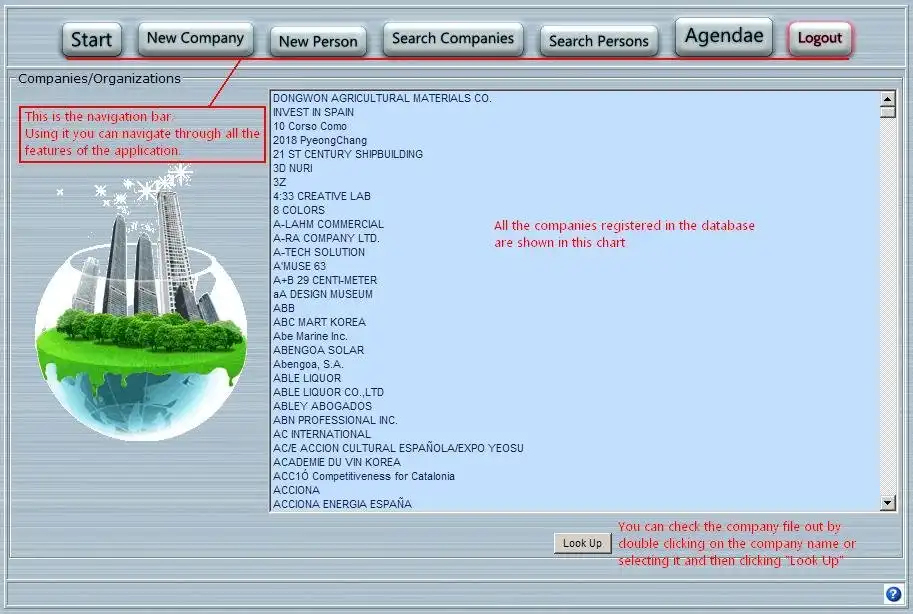Open the blue help question mark icon
This screenshot has height=614, width=913.
(893, 594)
